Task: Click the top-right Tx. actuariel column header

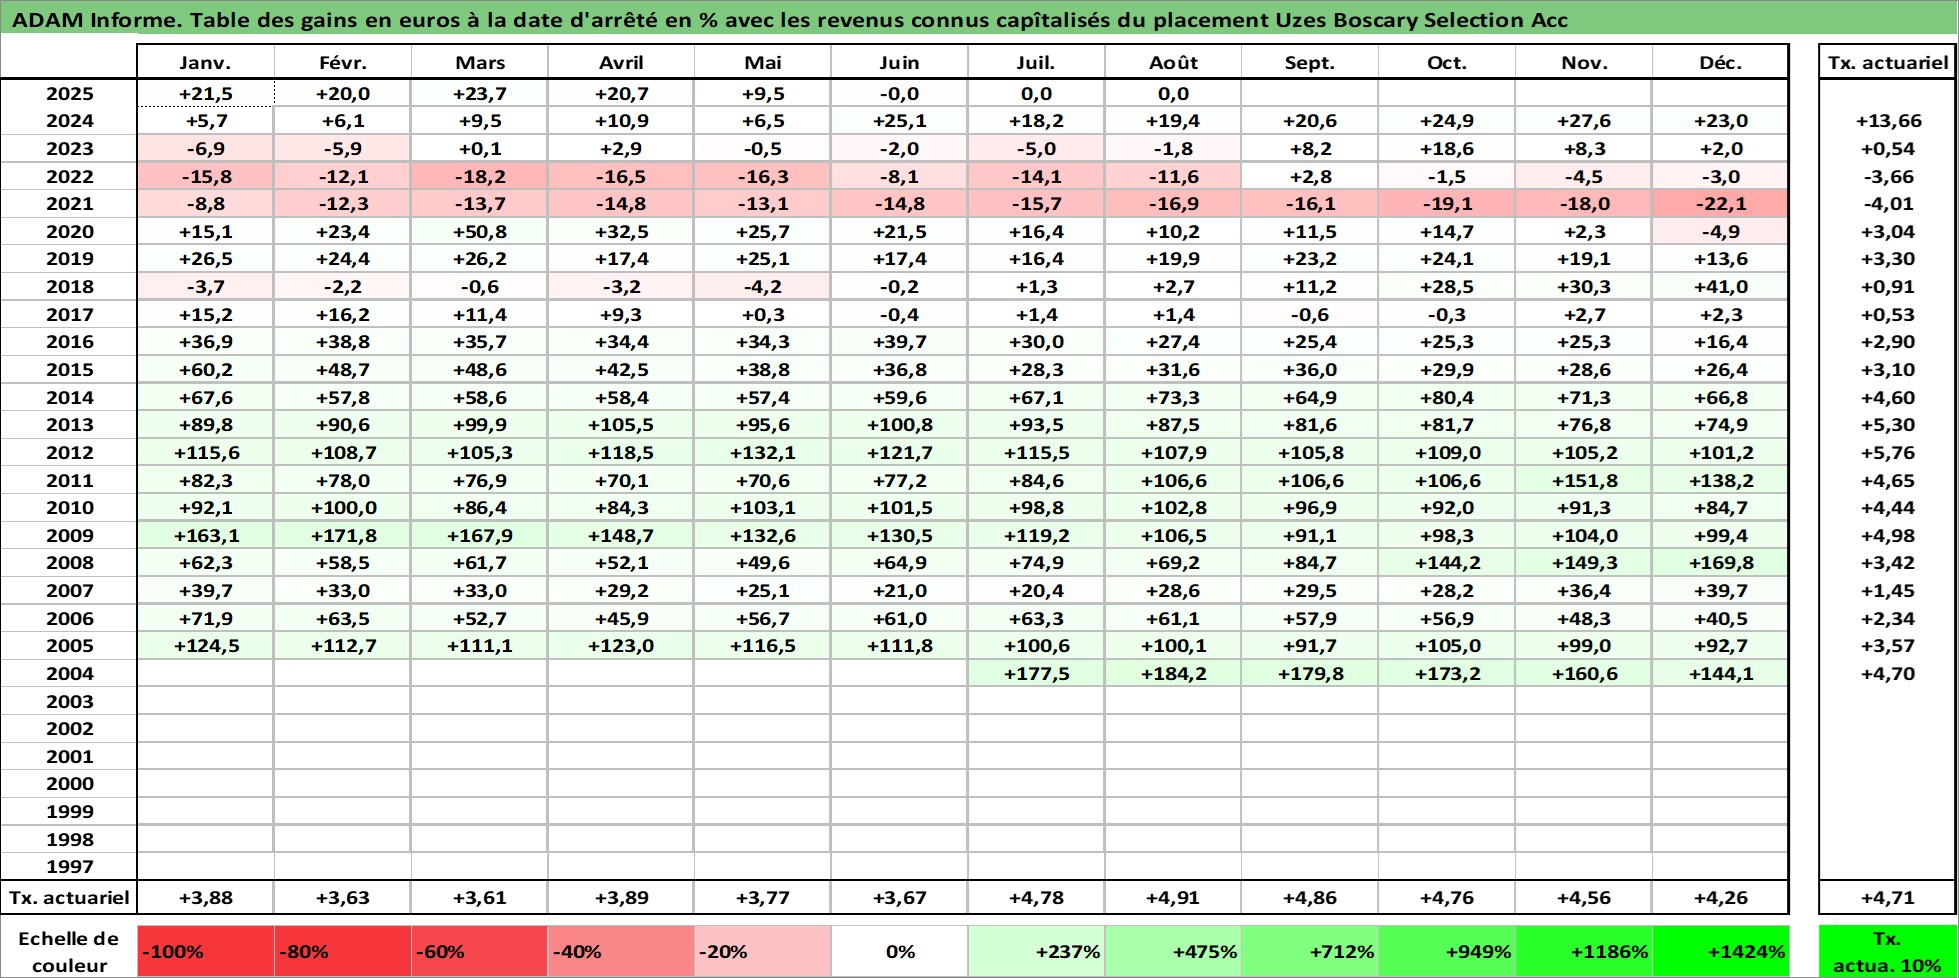Action: coord(1888,62)
